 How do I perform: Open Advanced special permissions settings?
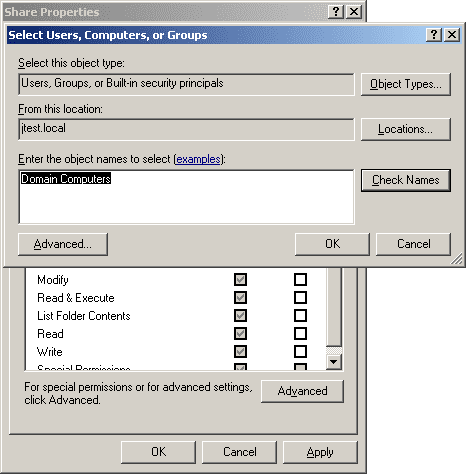(302, 391)
